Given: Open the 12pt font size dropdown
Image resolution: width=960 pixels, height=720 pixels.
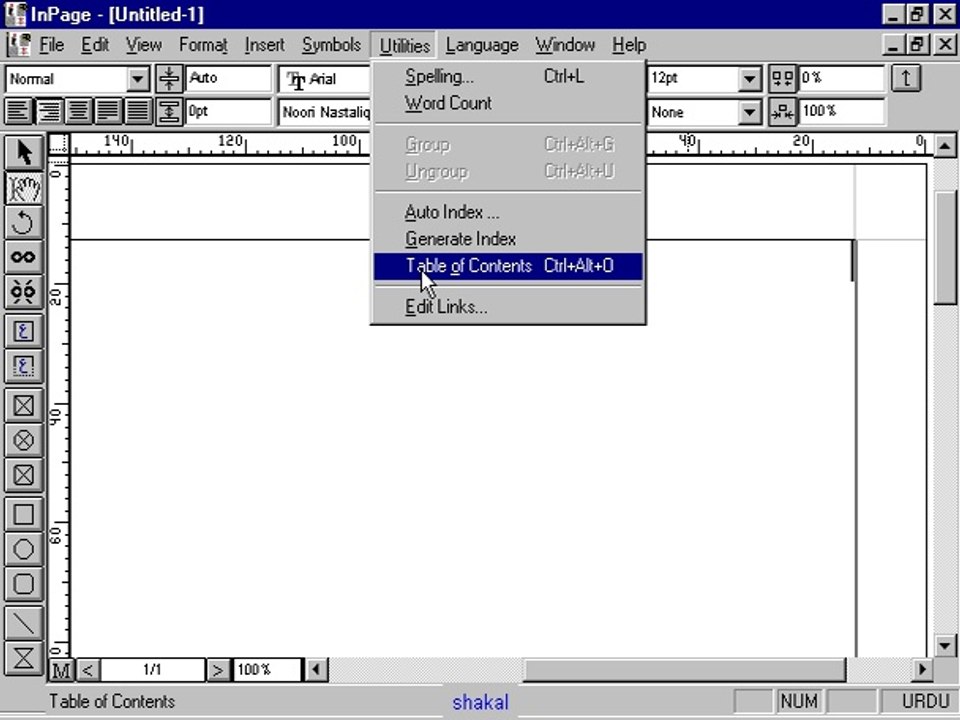Looking at the screenshot, I should click(749, 79).
